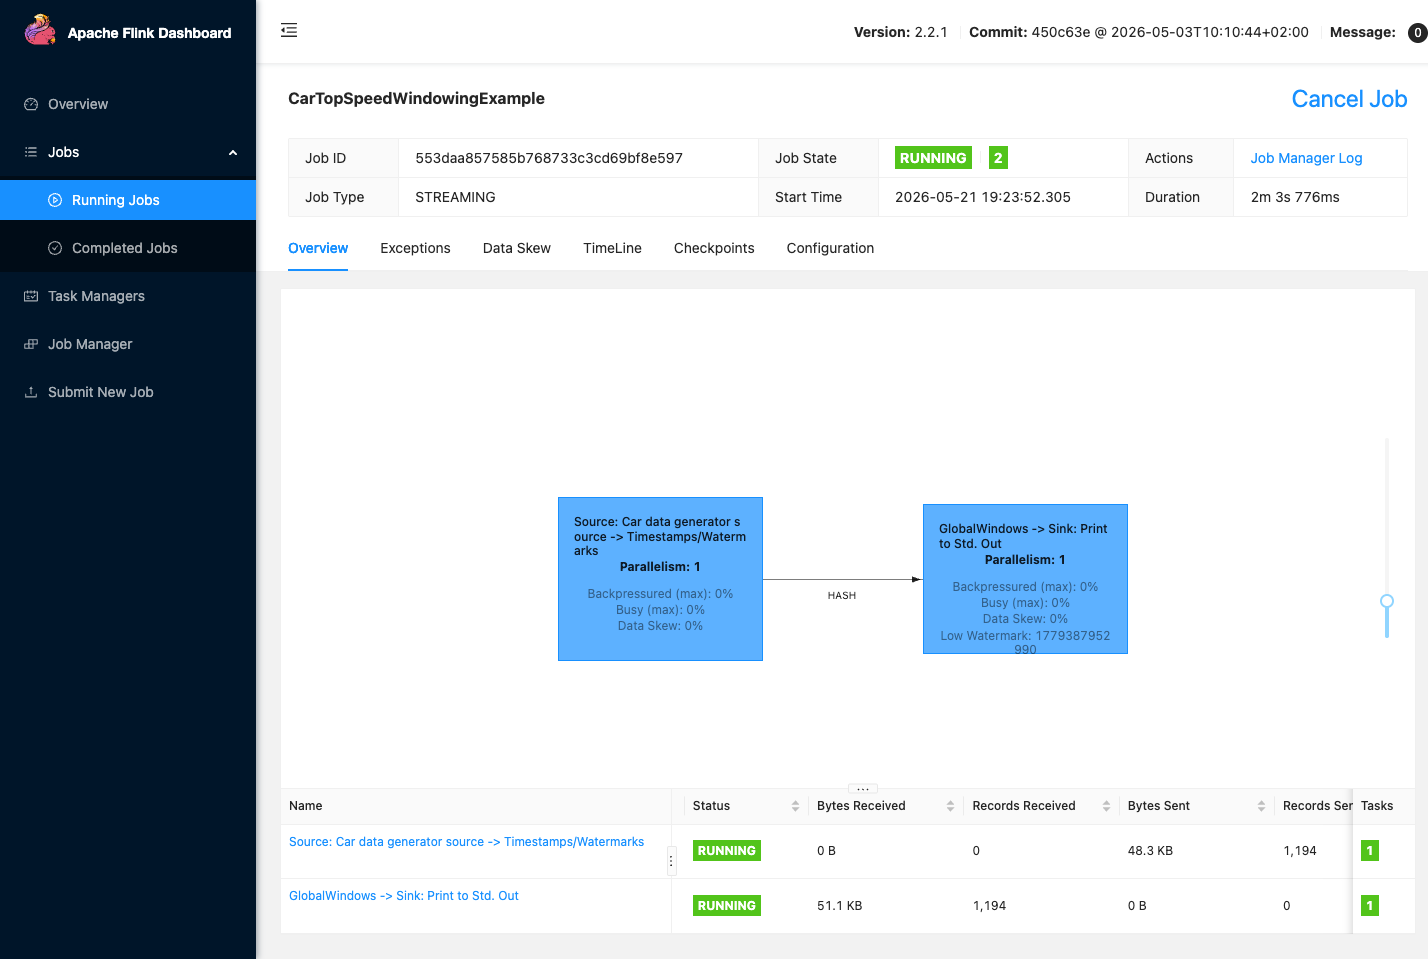Sort the table by Bytes Received
1428x971 pixels.
point(950,806)
